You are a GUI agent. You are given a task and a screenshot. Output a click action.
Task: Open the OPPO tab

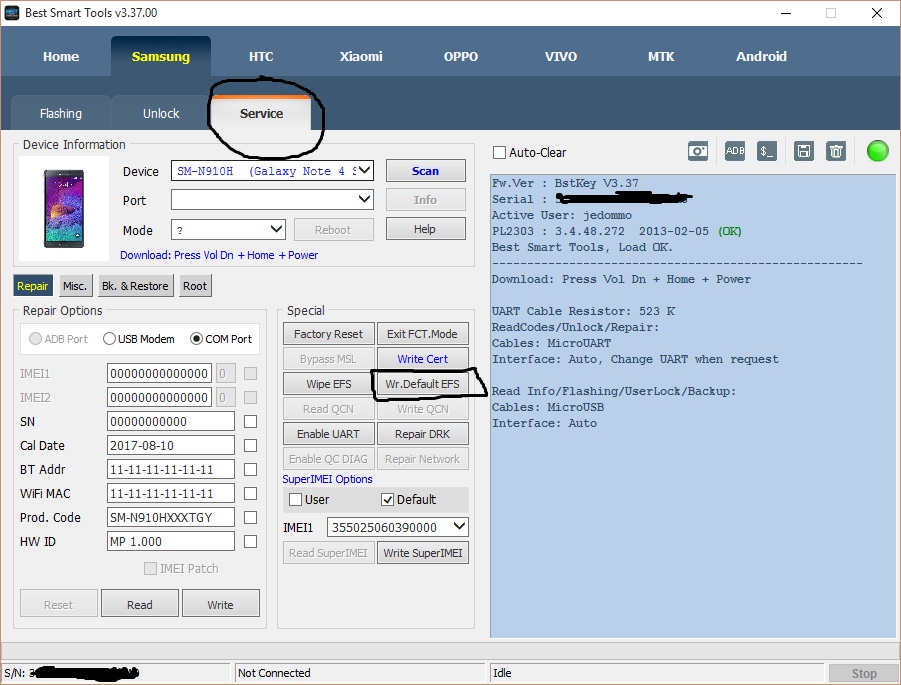pyautogui.click(x=461, y=56)
